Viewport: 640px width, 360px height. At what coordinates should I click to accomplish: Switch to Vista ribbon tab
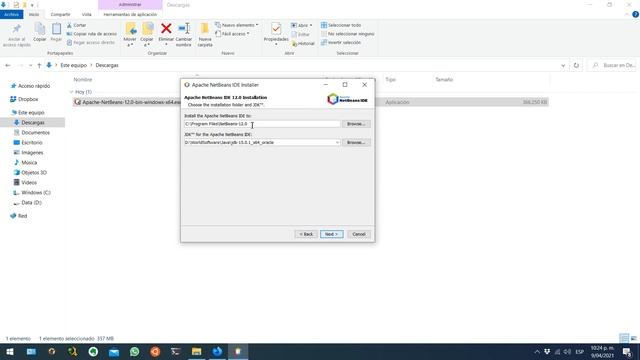87,14
